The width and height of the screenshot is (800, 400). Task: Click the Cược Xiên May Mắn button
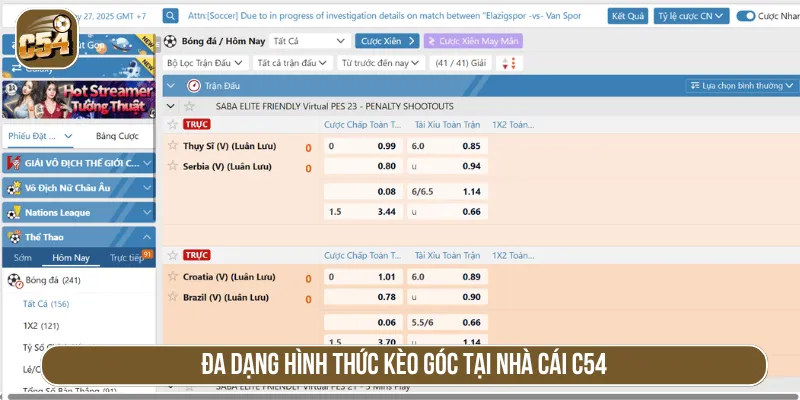pos(473,41)
